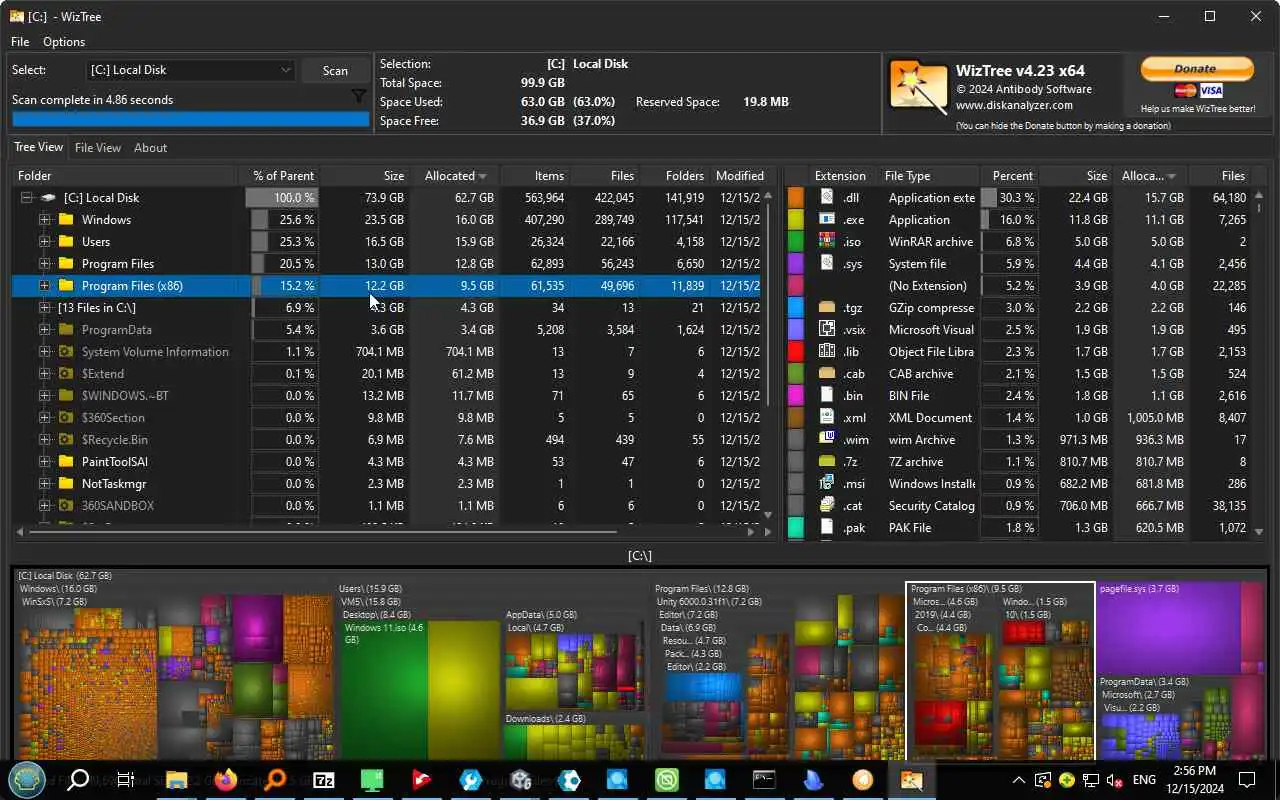Click the orange .dll color swatch
Screen dimensions: 1280x800
click(796, 198)
